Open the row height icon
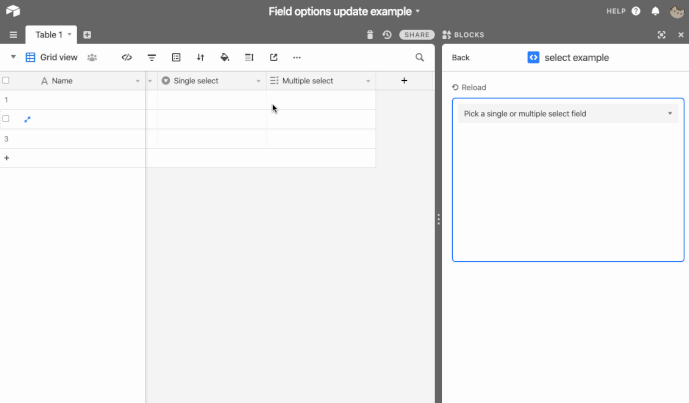 tap(249, 57)
